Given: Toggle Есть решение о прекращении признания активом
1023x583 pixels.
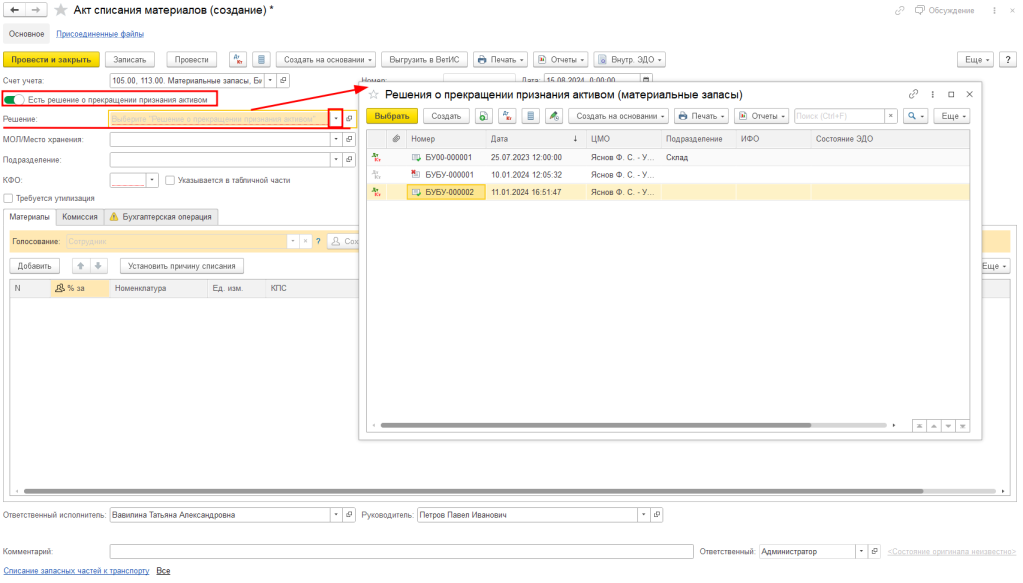Looking at the screenshot, I should click(14, 99).
